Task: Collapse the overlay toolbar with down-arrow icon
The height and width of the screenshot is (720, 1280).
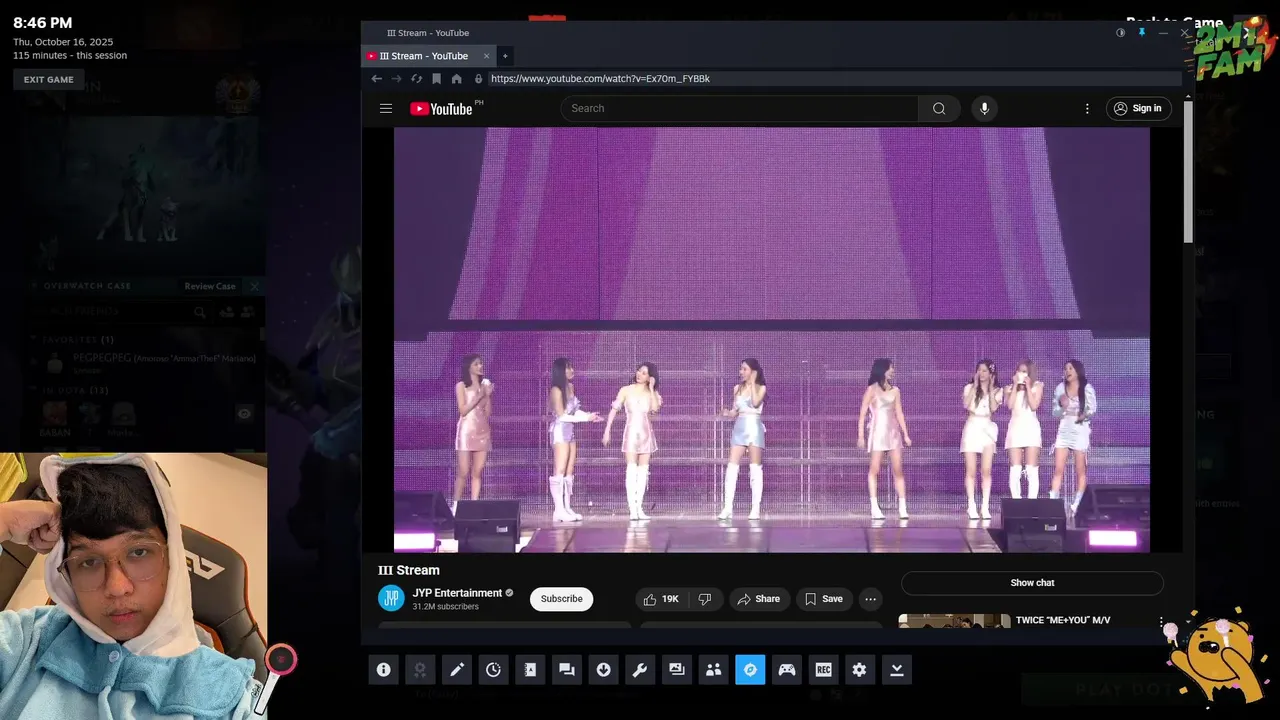Action: [897, 670]
